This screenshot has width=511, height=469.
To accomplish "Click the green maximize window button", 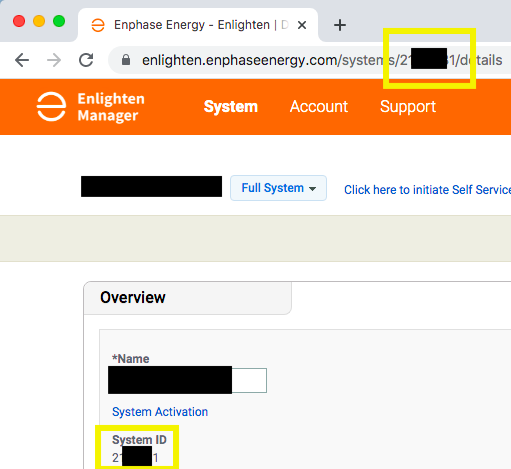I will coord(59,21).
